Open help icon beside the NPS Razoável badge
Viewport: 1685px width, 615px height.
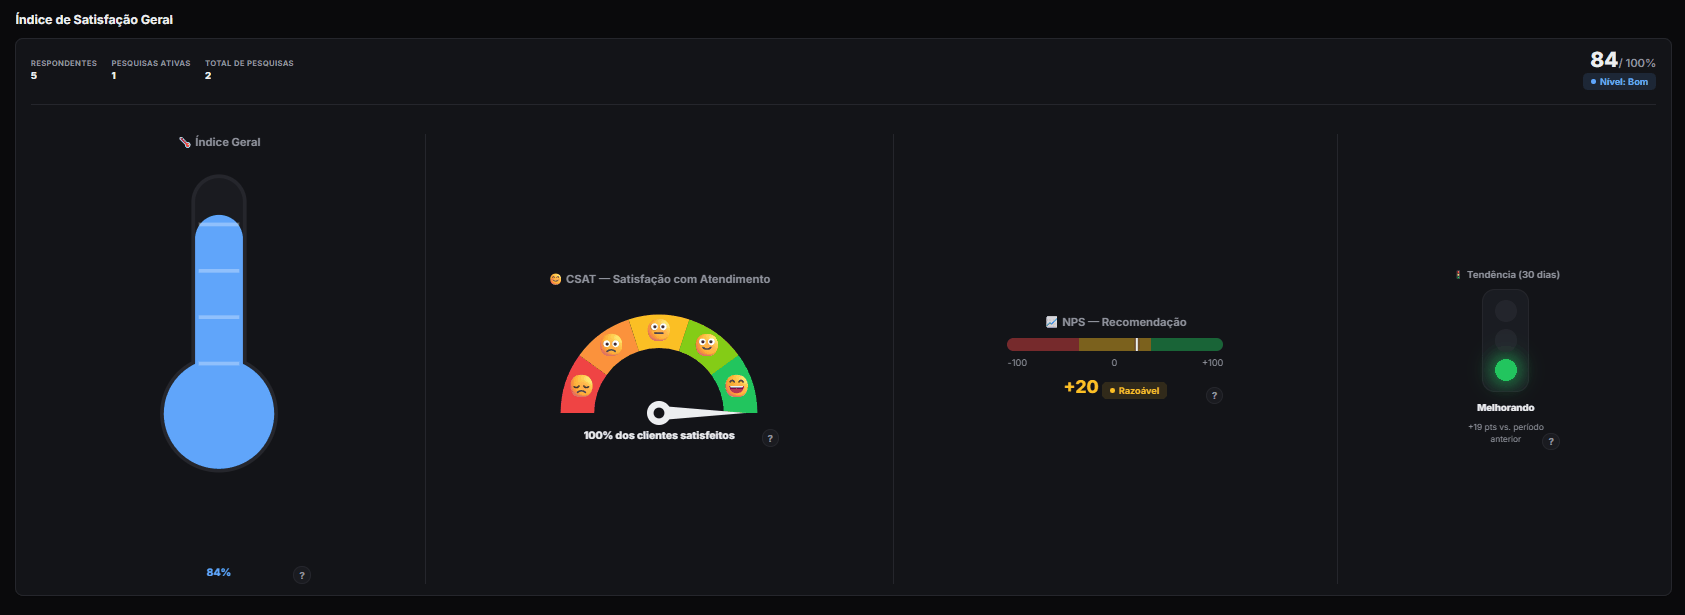1214,395
